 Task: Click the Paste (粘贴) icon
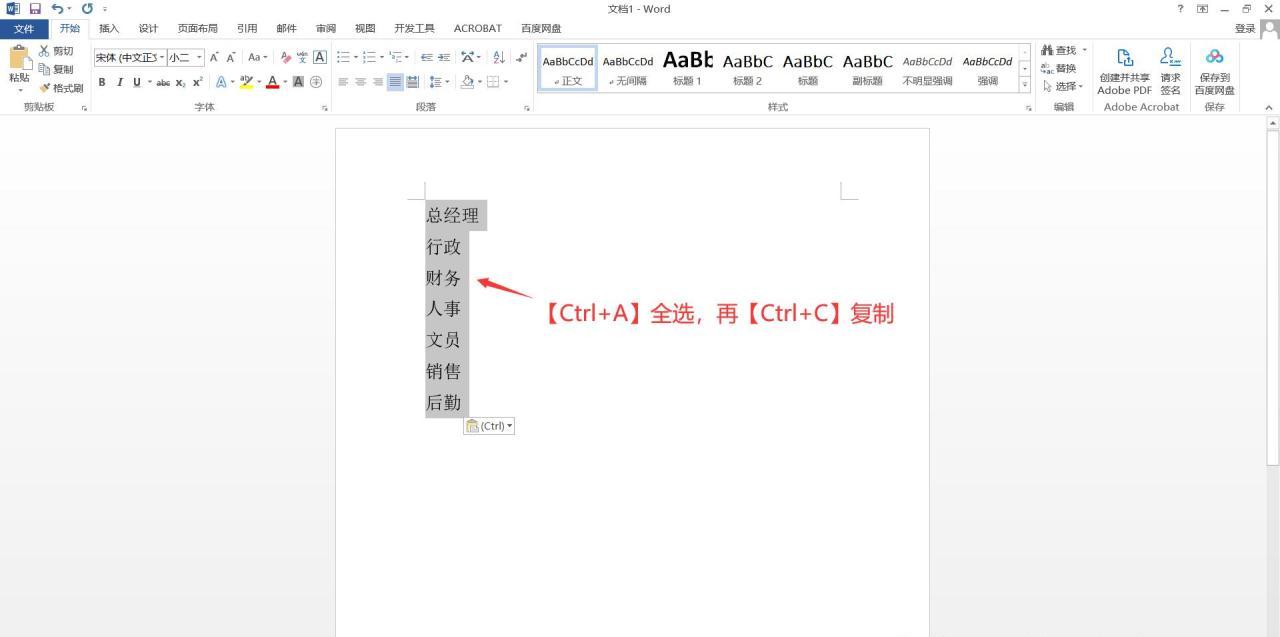pyautogui.click(x=19, y=59)
